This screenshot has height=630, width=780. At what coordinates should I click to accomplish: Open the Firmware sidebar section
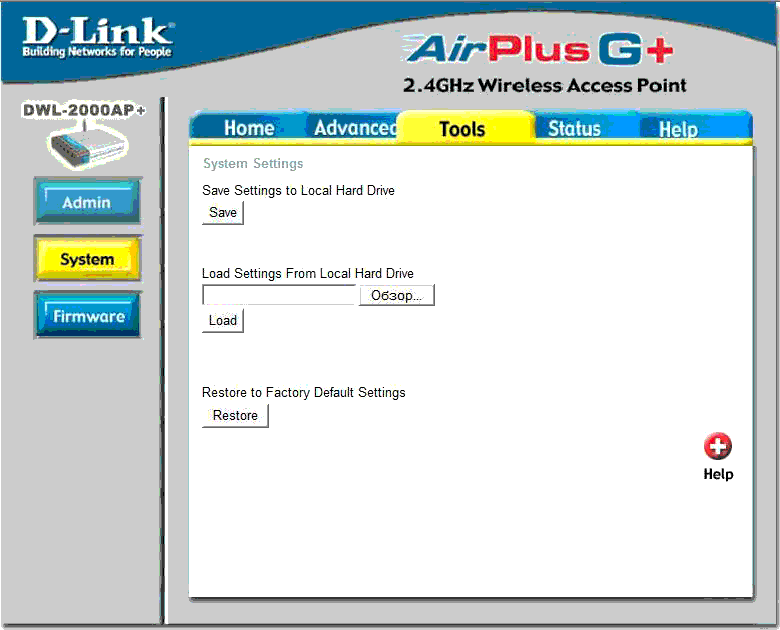88,315
